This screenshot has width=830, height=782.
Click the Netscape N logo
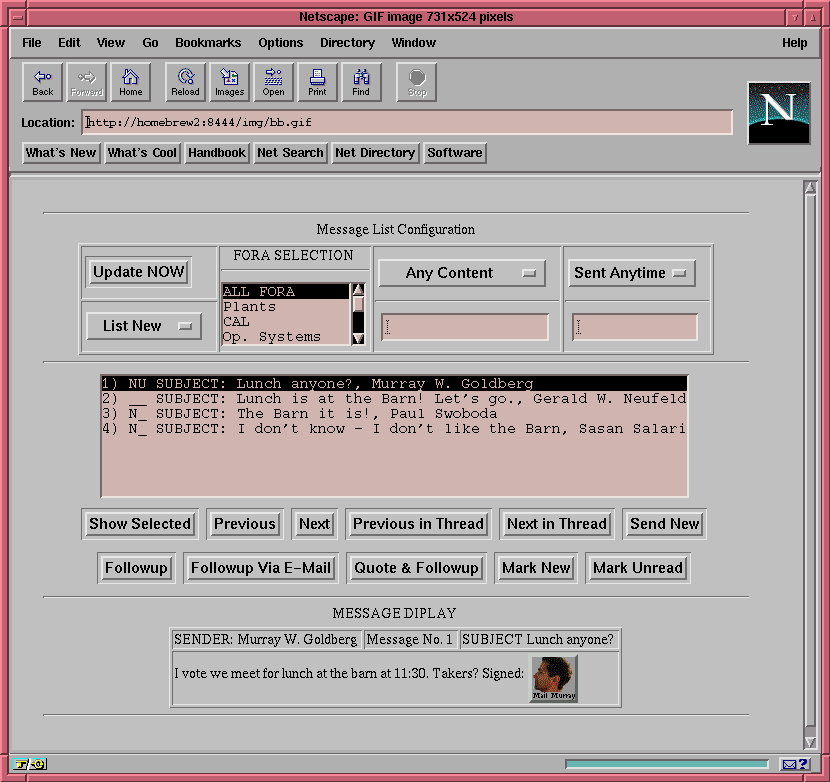coord(779,113)
